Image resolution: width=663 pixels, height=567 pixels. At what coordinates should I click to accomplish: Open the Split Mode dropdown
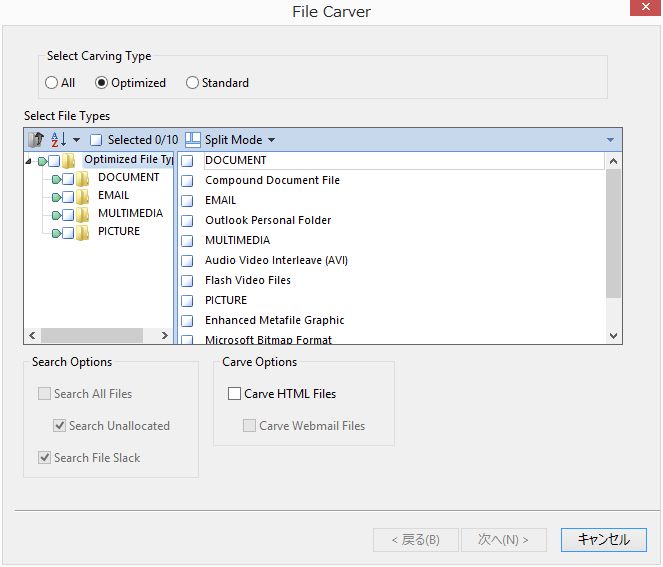(271, 140)
